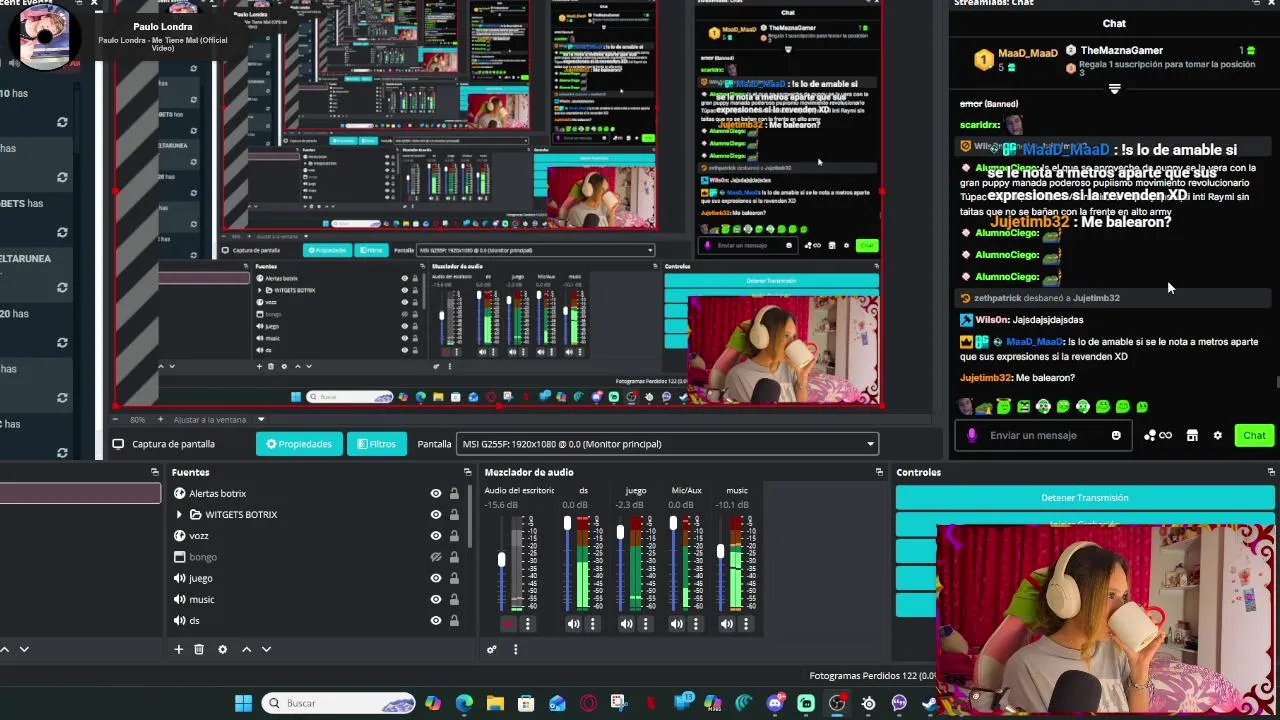Add a new source with the plus icon
The image size is (1280, 720).
tap(178, 649)
